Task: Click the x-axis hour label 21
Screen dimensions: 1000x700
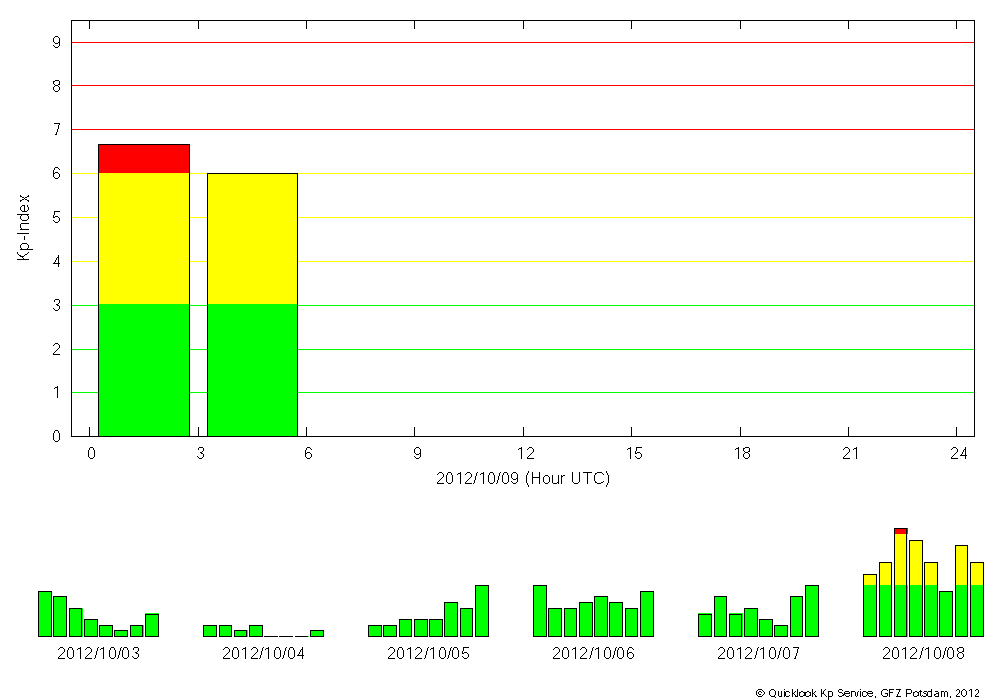Action: (x=851, y=453)
